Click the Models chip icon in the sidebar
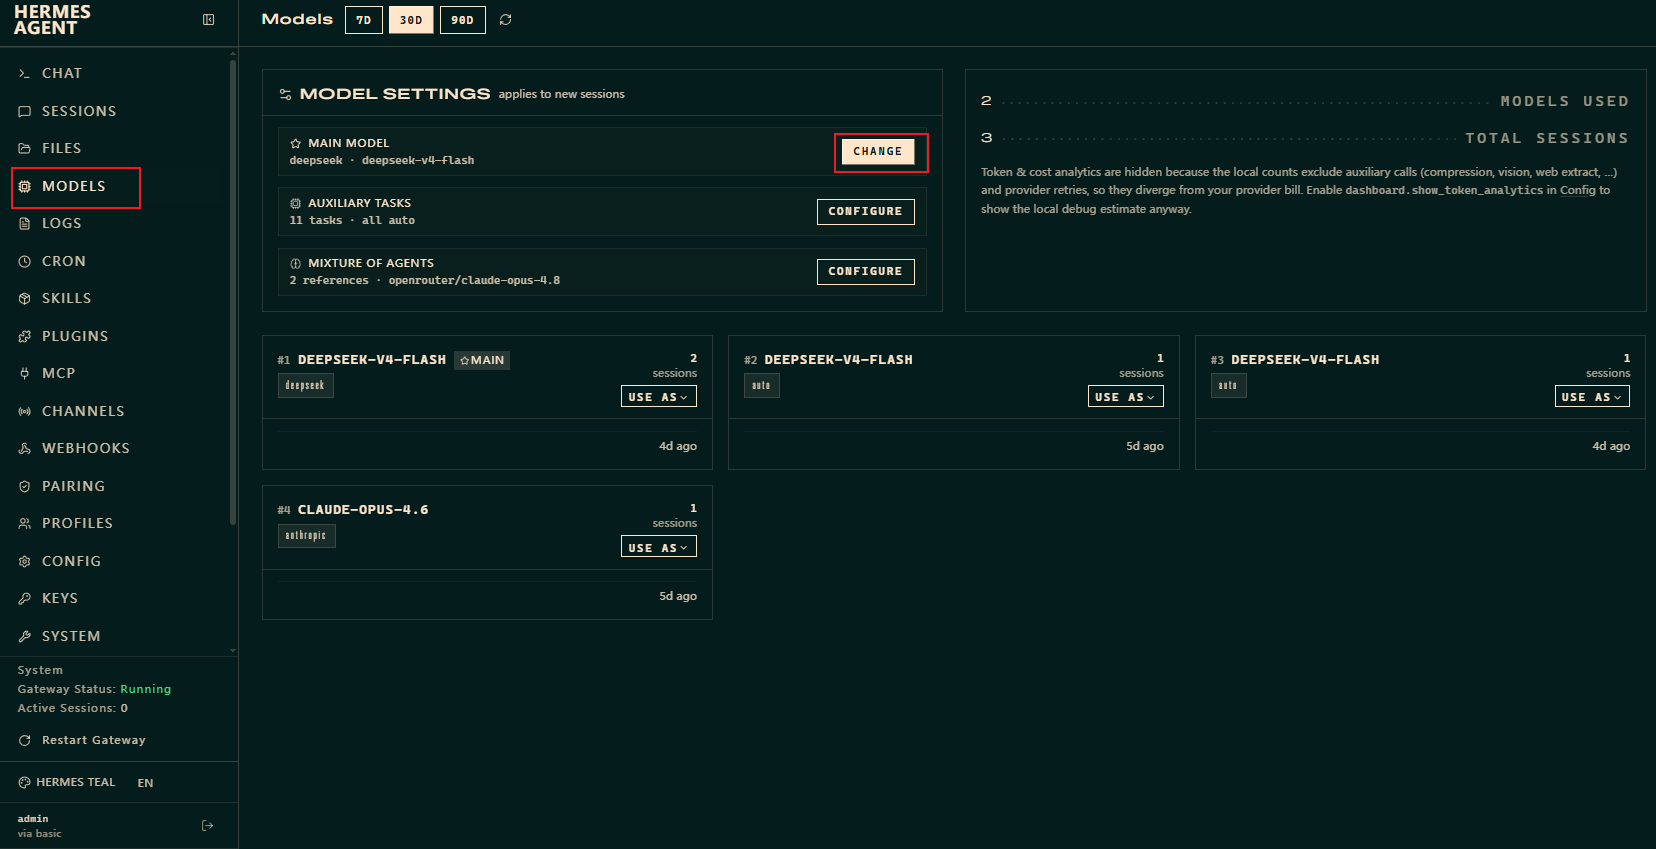 tap(25, 186)
